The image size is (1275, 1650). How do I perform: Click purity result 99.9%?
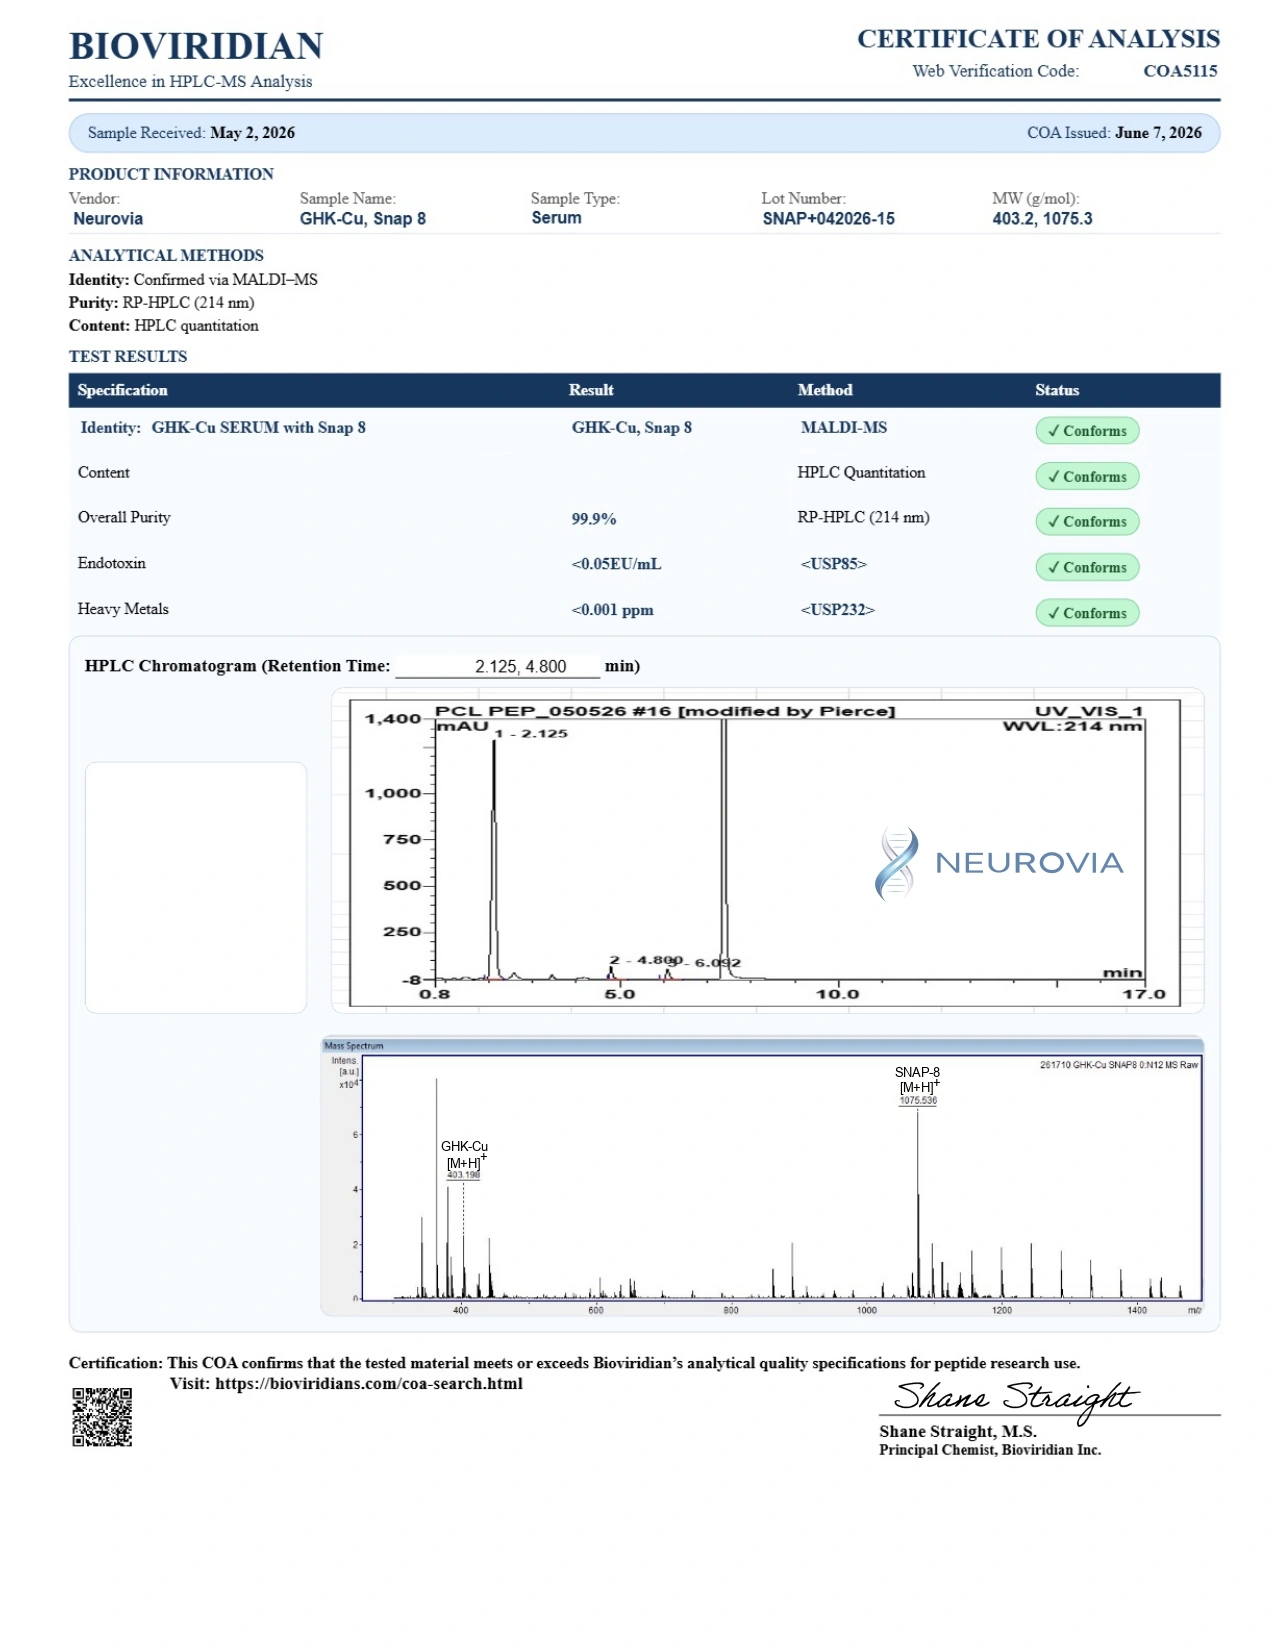point(594,519)
